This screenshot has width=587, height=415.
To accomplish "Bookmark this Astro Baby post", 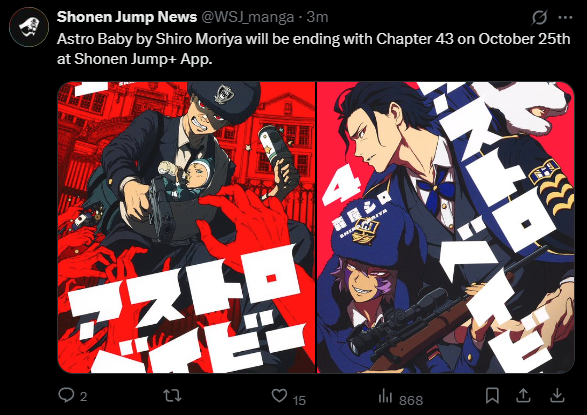I will pyautogui.click(x=492, y=396).
